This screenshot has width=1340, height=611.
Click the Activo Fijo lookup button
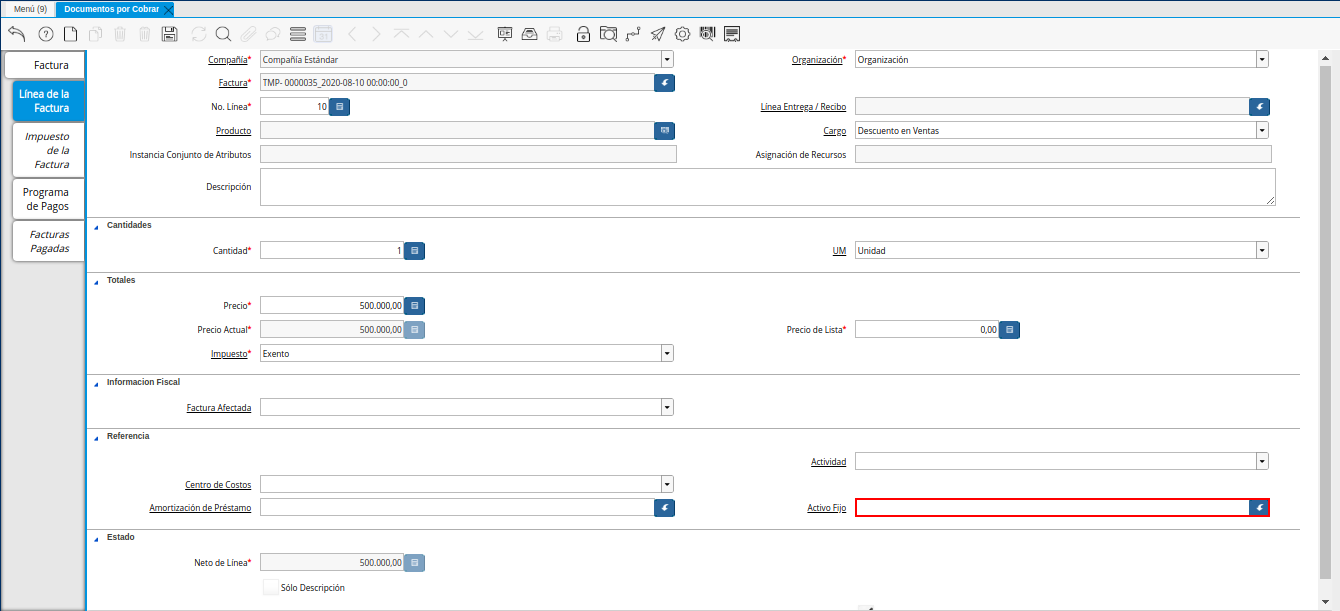pos(1259,508)
